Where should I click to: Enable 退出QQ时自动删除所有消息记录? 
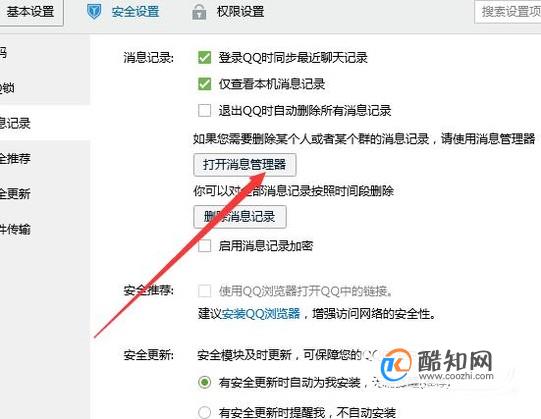point(205,110)
